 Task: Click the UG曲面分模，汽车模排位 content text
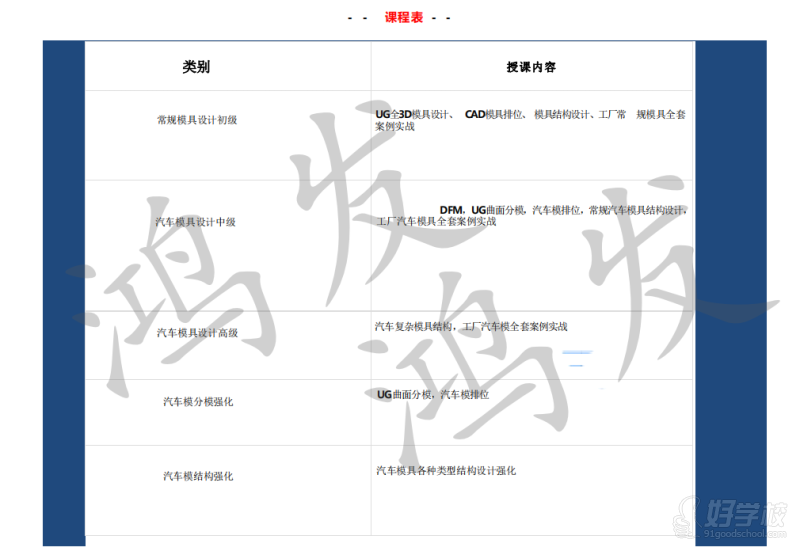click(433, 395)
